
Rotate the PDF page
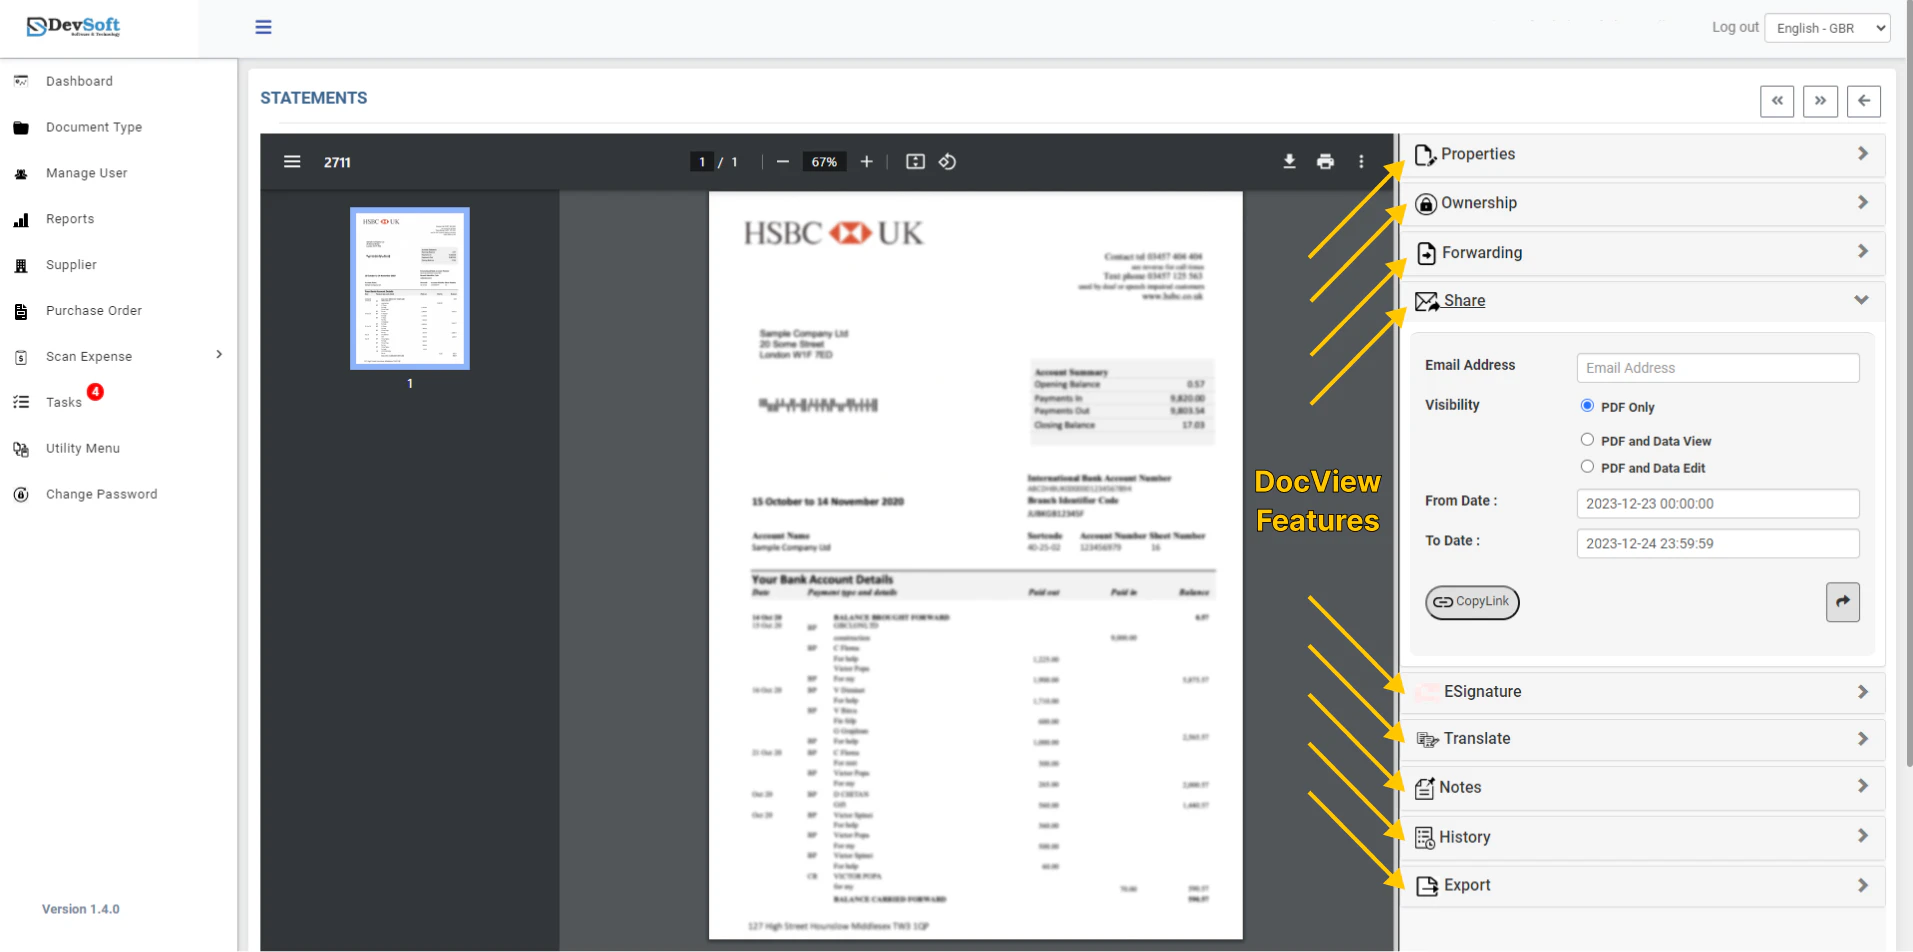[x=947, y=161]
